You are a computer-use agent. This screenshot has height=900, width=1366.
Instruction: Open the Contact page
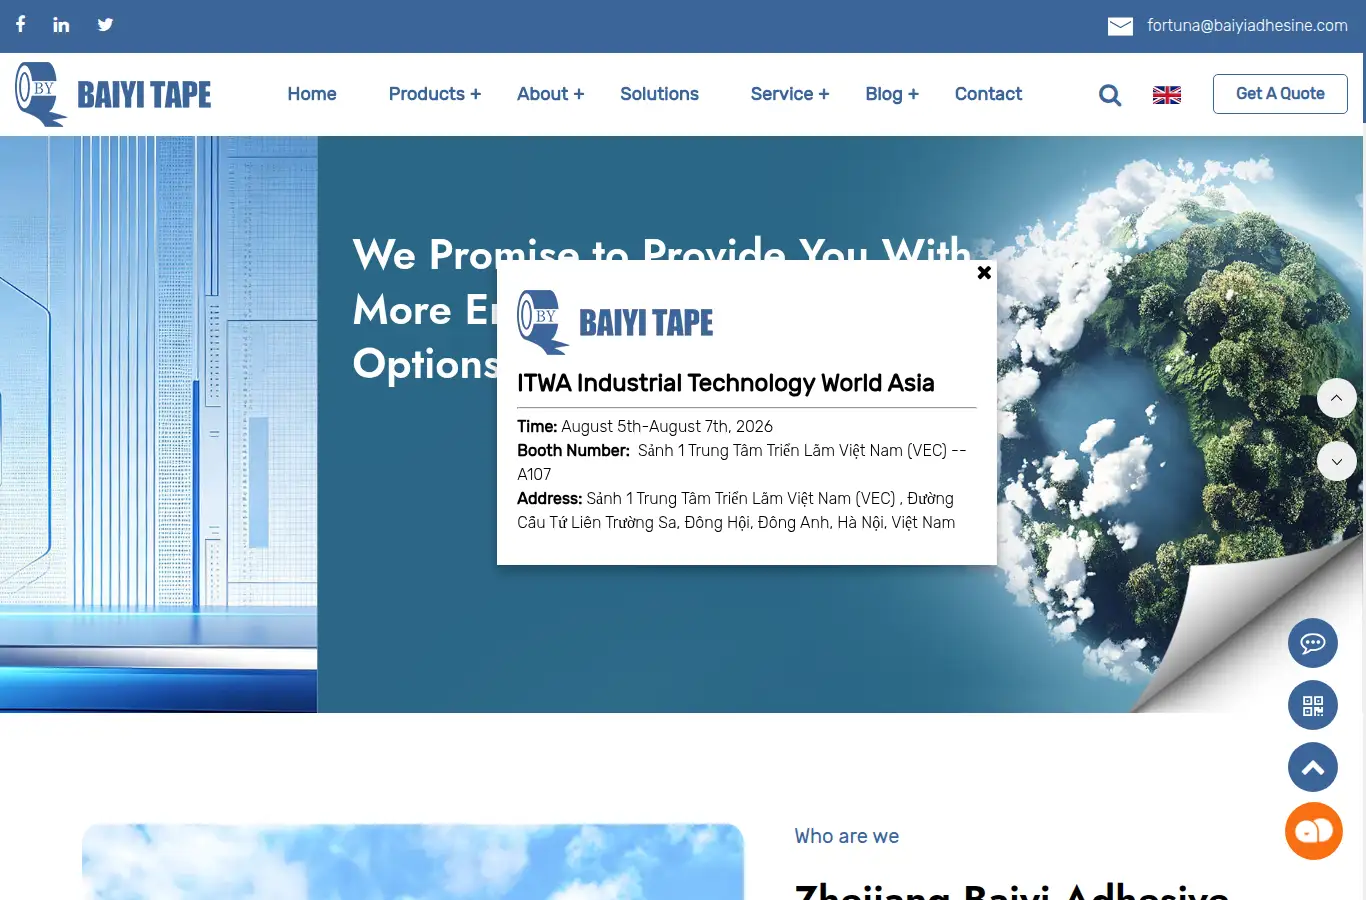(988, 94)
